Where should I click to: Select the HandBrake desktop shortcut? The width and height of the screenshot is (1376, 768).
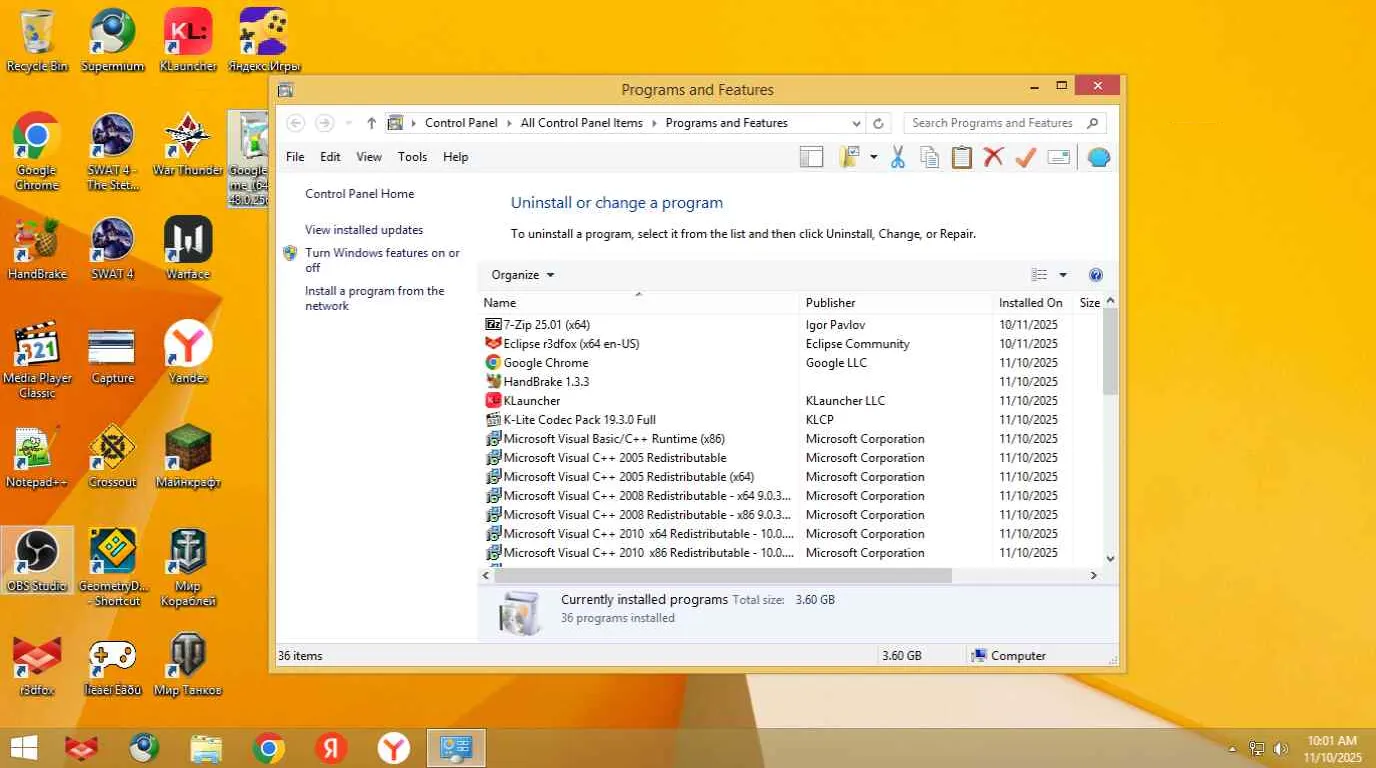click(37, 248)
